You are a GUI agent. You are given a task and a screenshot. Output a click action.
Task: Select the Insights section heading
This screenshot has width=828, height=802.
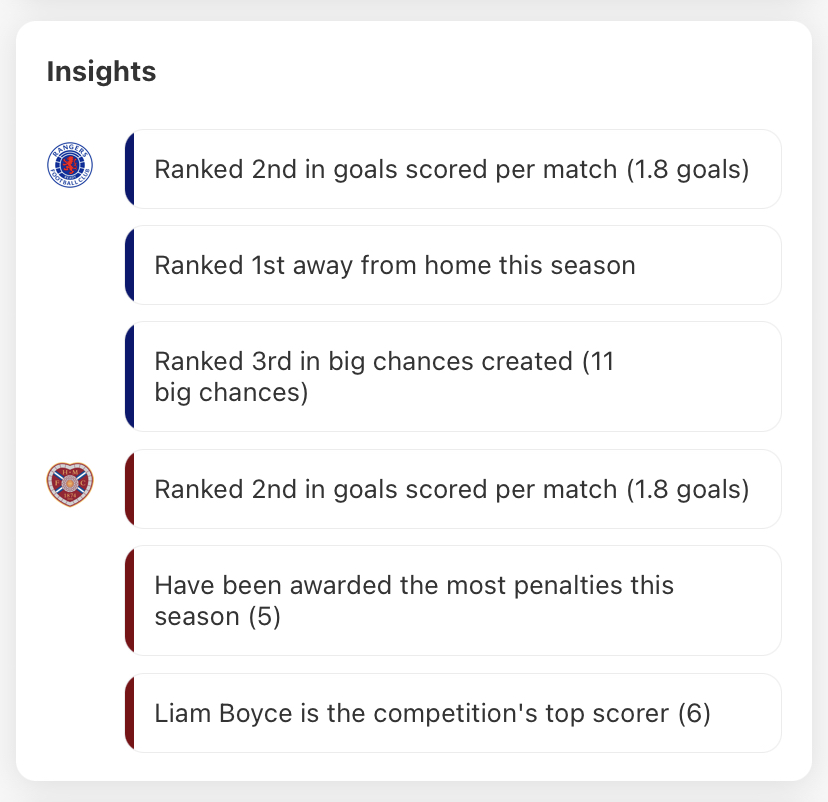pyautogui.click(x=101, y=71)
